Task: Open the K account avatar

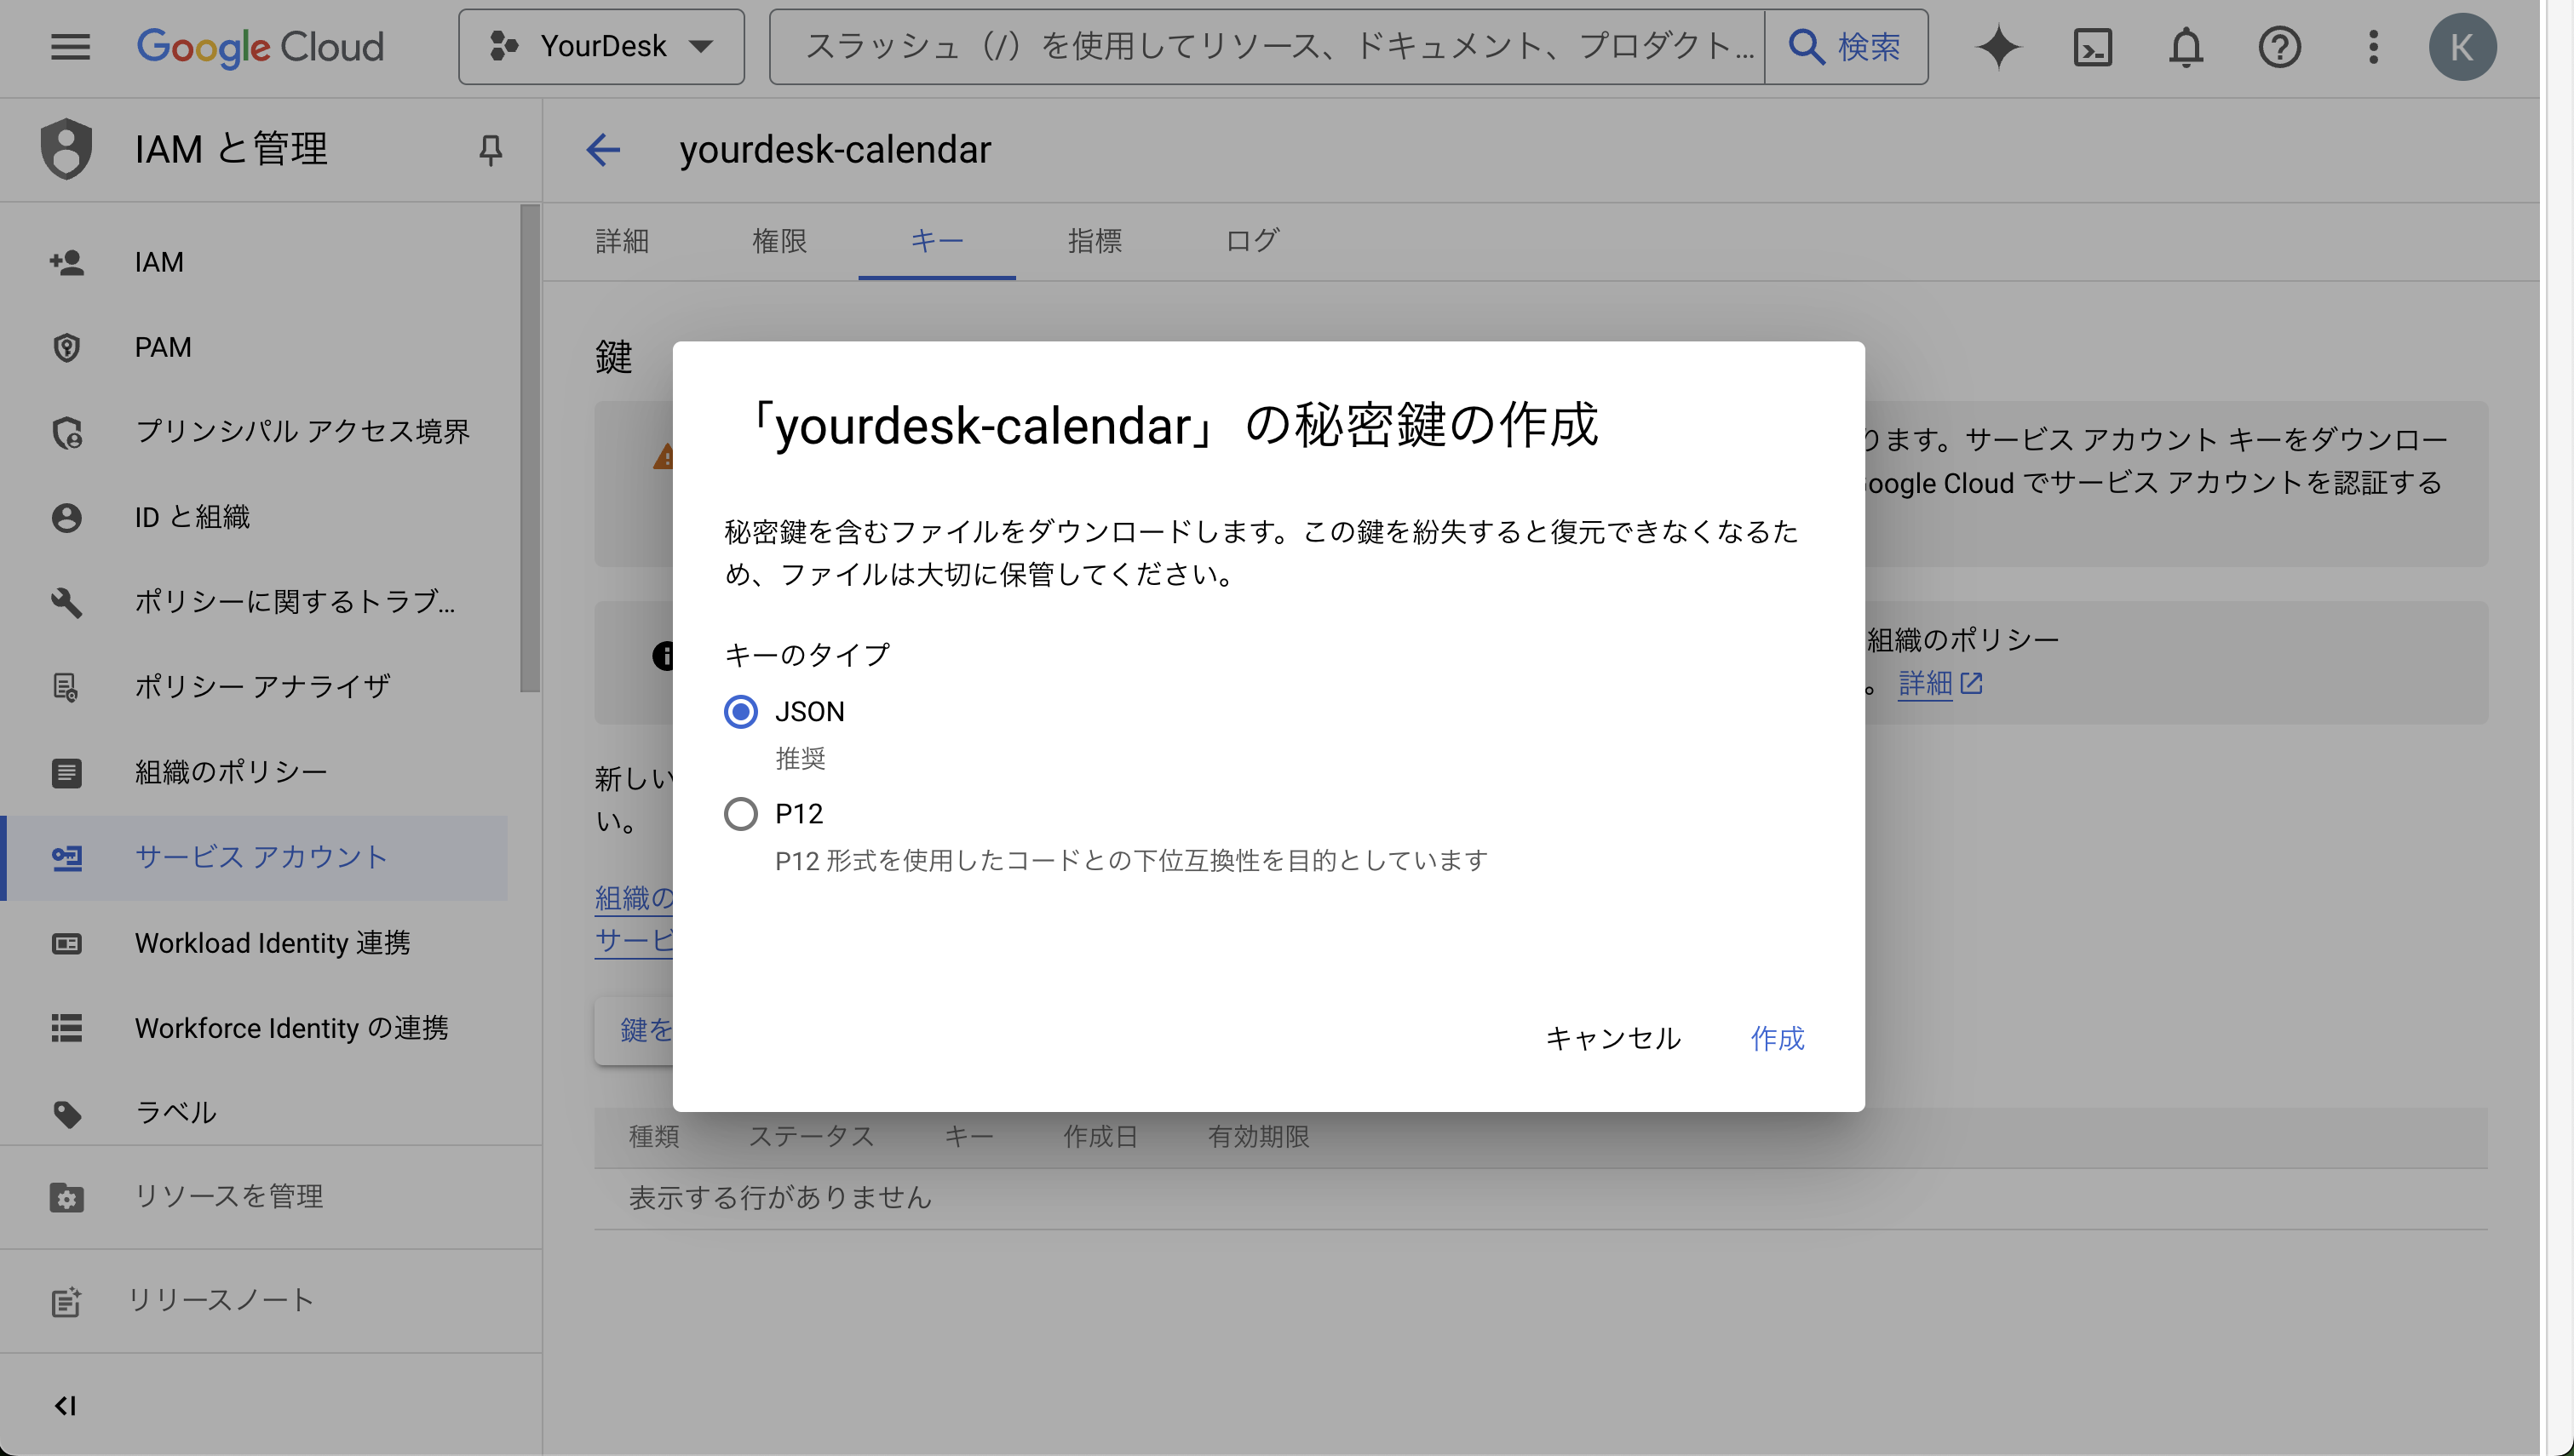Action: pos(2462,47)
